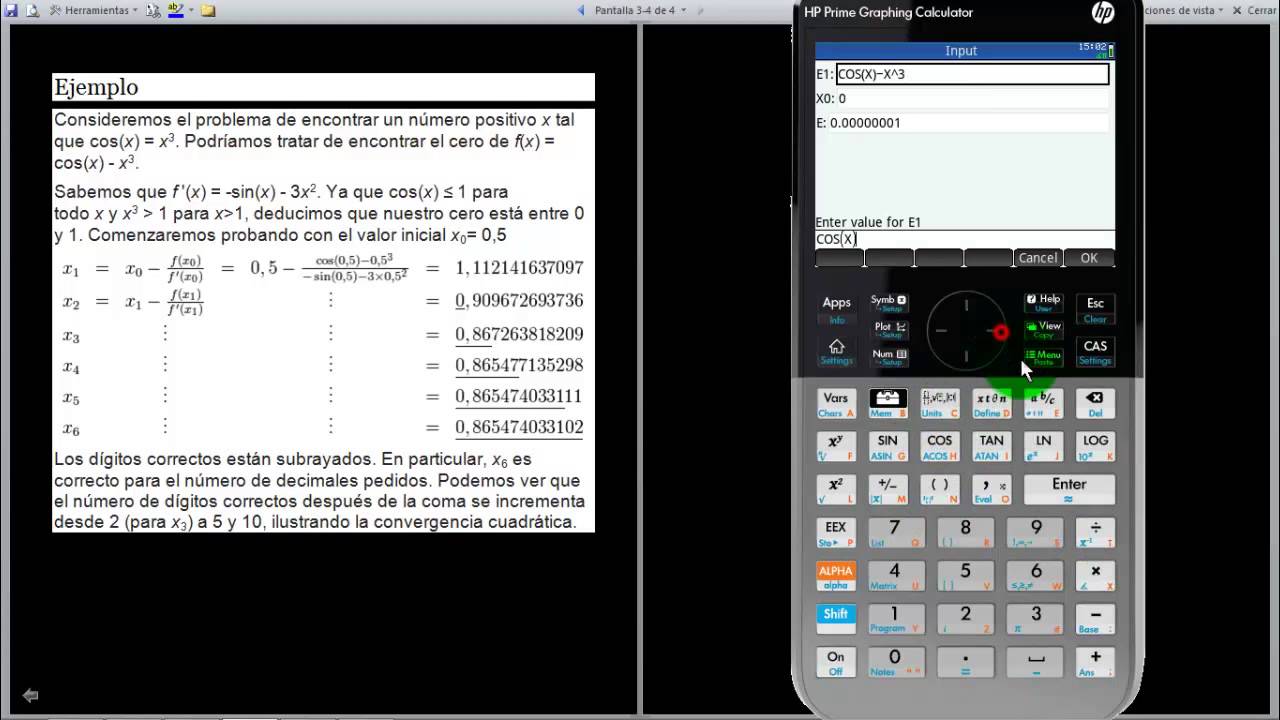Screen dimensions: 1280x720
Task: Click the LOG key
Action: [1095, 446]
